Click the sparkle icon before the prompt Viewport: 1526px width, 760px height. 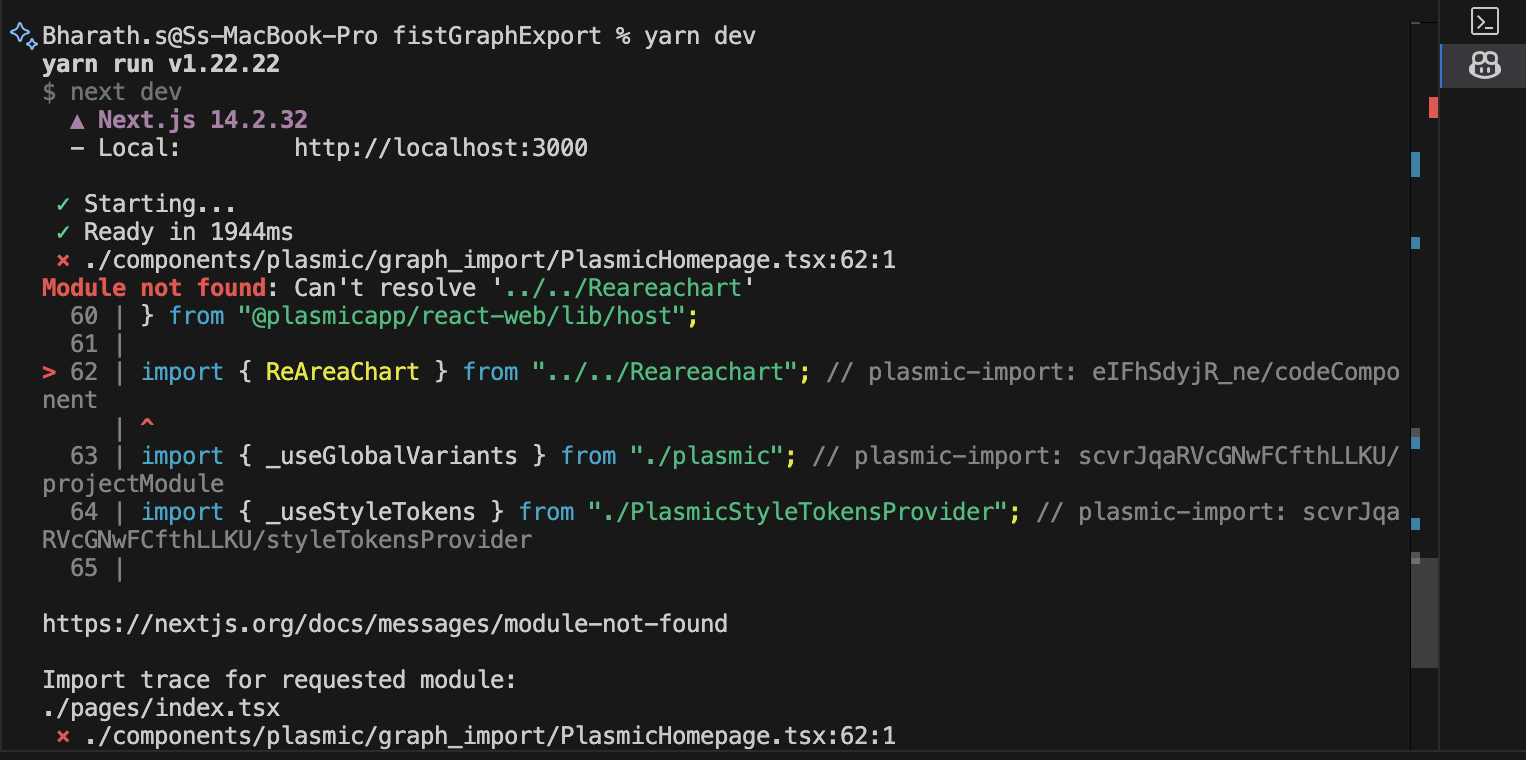(x=22, y=35)
